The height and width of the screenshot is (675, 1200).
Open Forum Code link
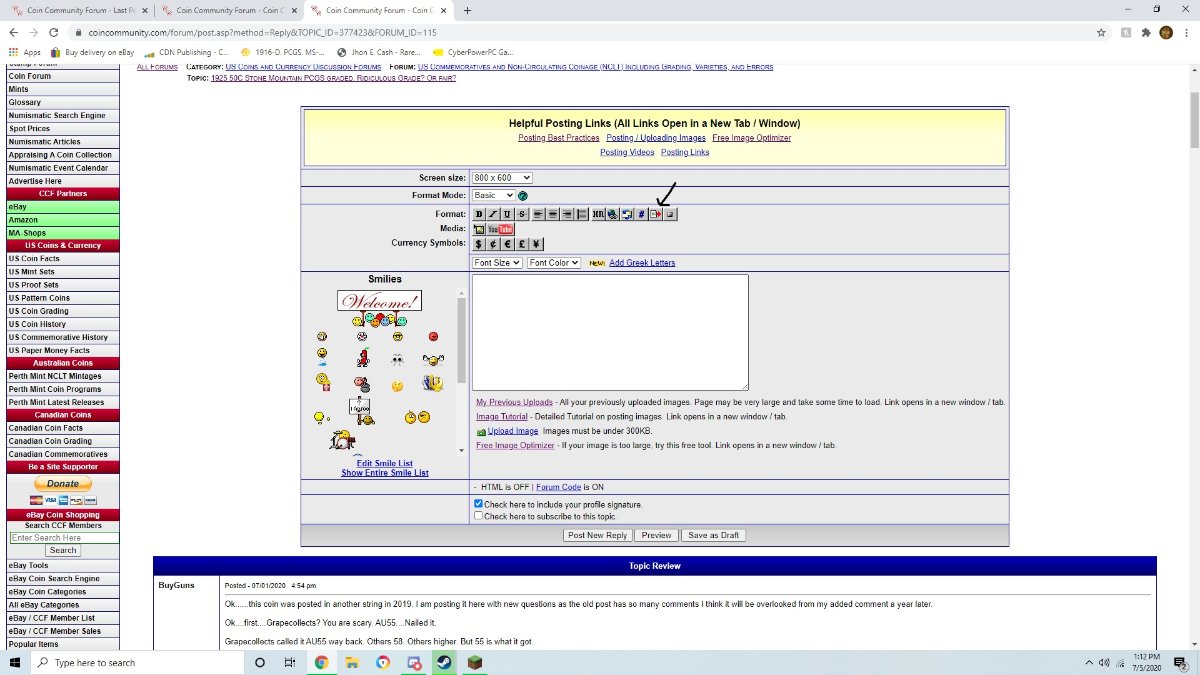click(558, 487)
